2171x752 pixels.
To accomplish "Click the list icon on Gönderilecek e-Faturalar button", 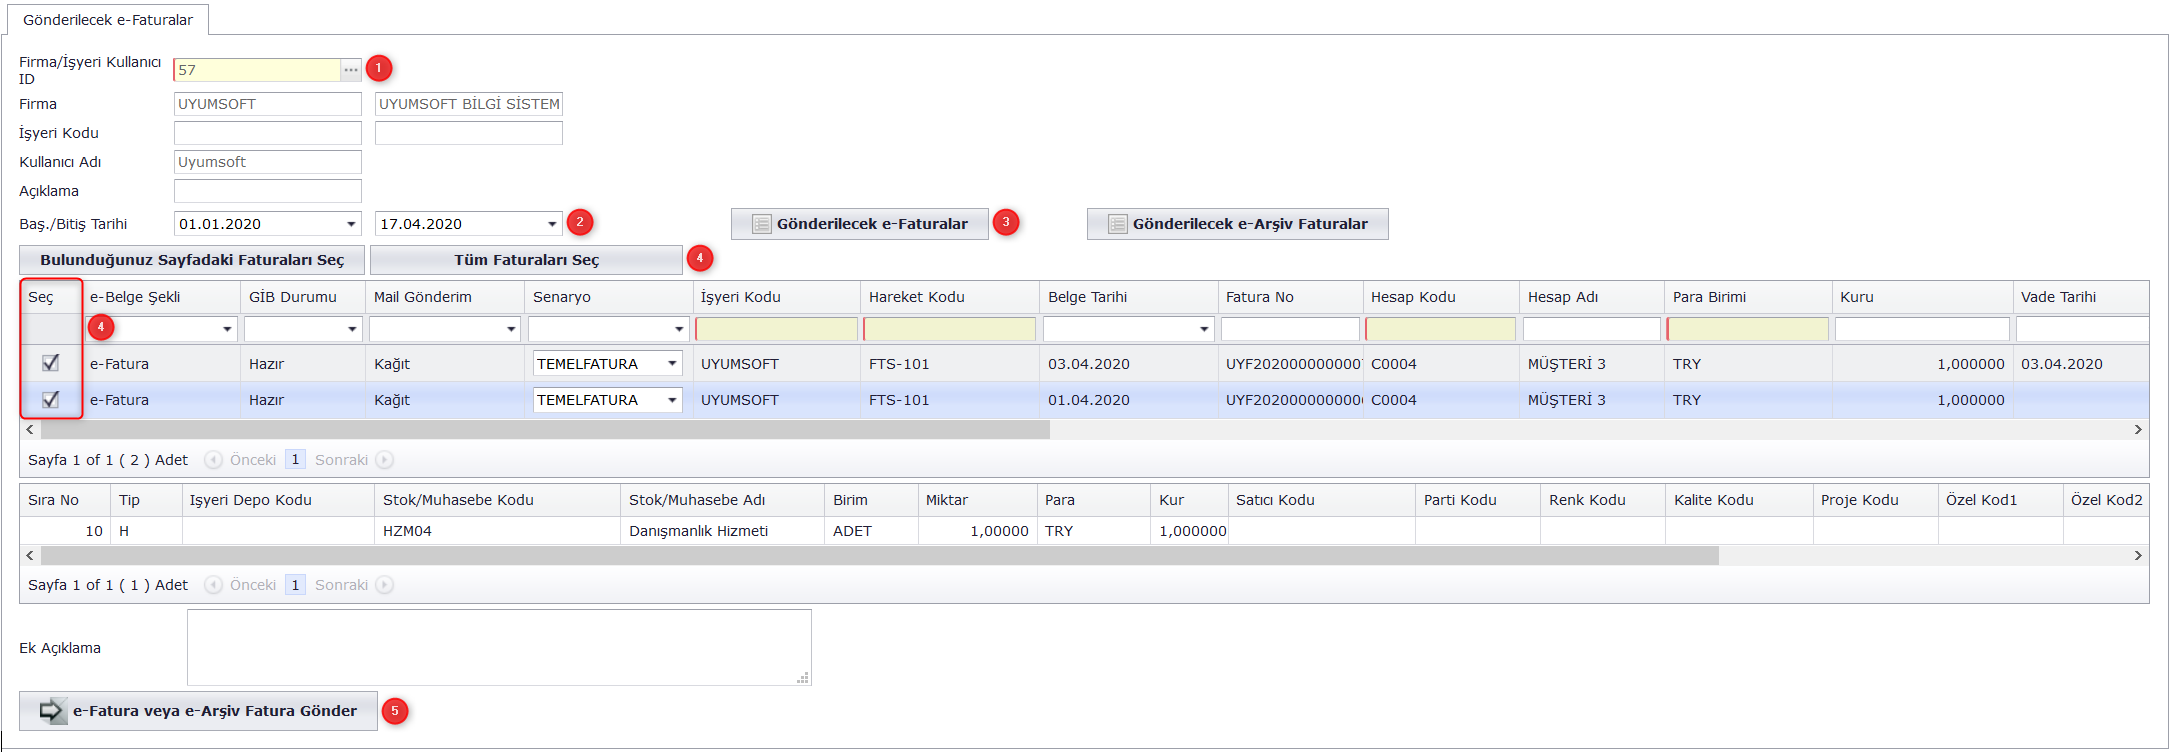I will click(761, 224).
